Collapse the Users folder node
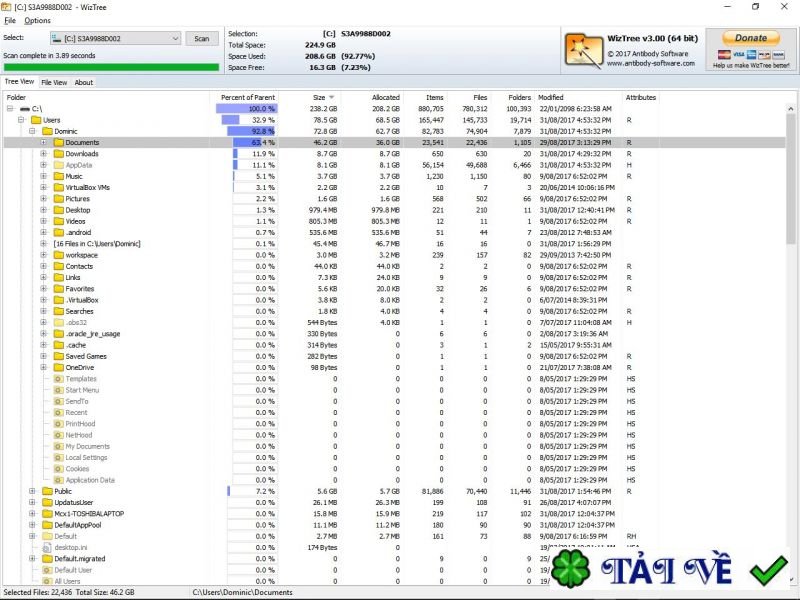The image size is (800, 600). coord(21,120)
